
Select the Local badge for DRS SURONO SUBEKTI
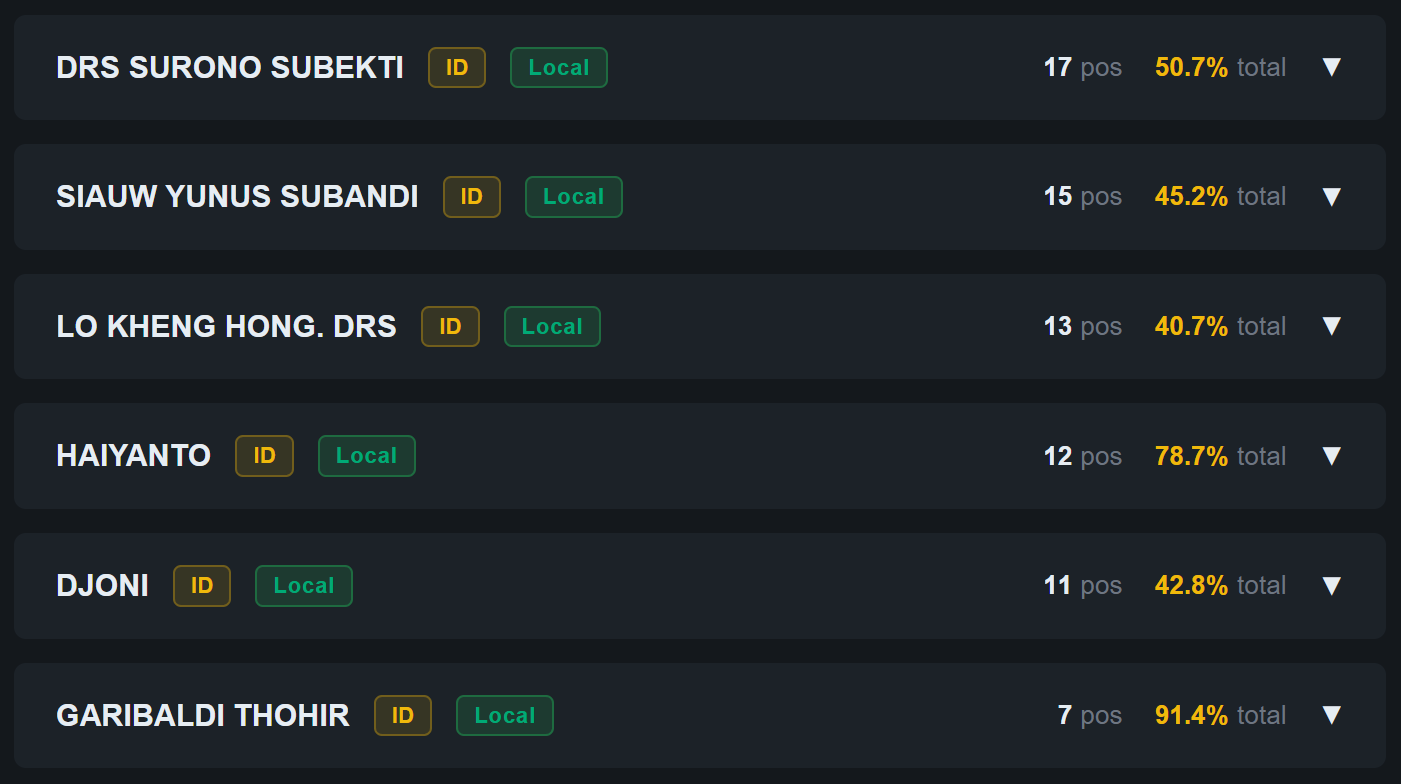click(x=558, y=67)
